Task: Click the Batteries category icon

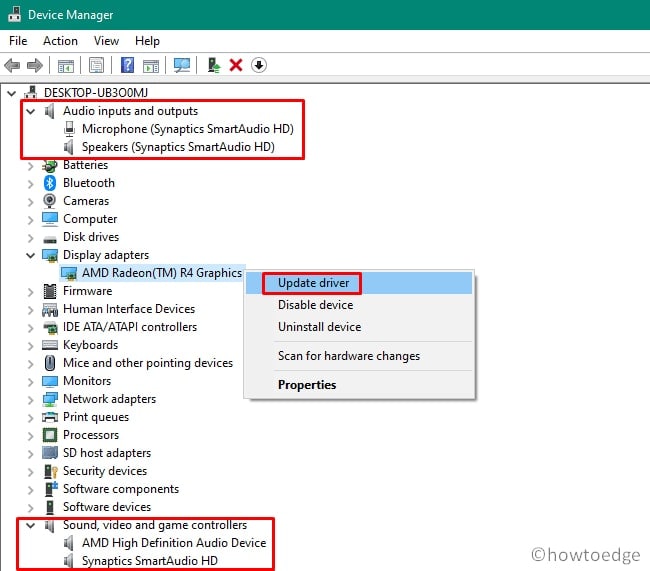Action: [50, 165]
